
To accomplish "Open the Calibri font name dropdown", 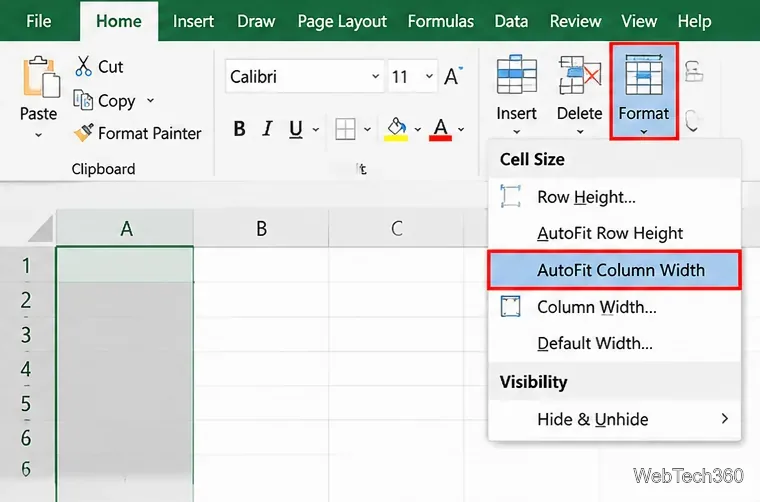I will pyautogui.click(x=375, y=76).
